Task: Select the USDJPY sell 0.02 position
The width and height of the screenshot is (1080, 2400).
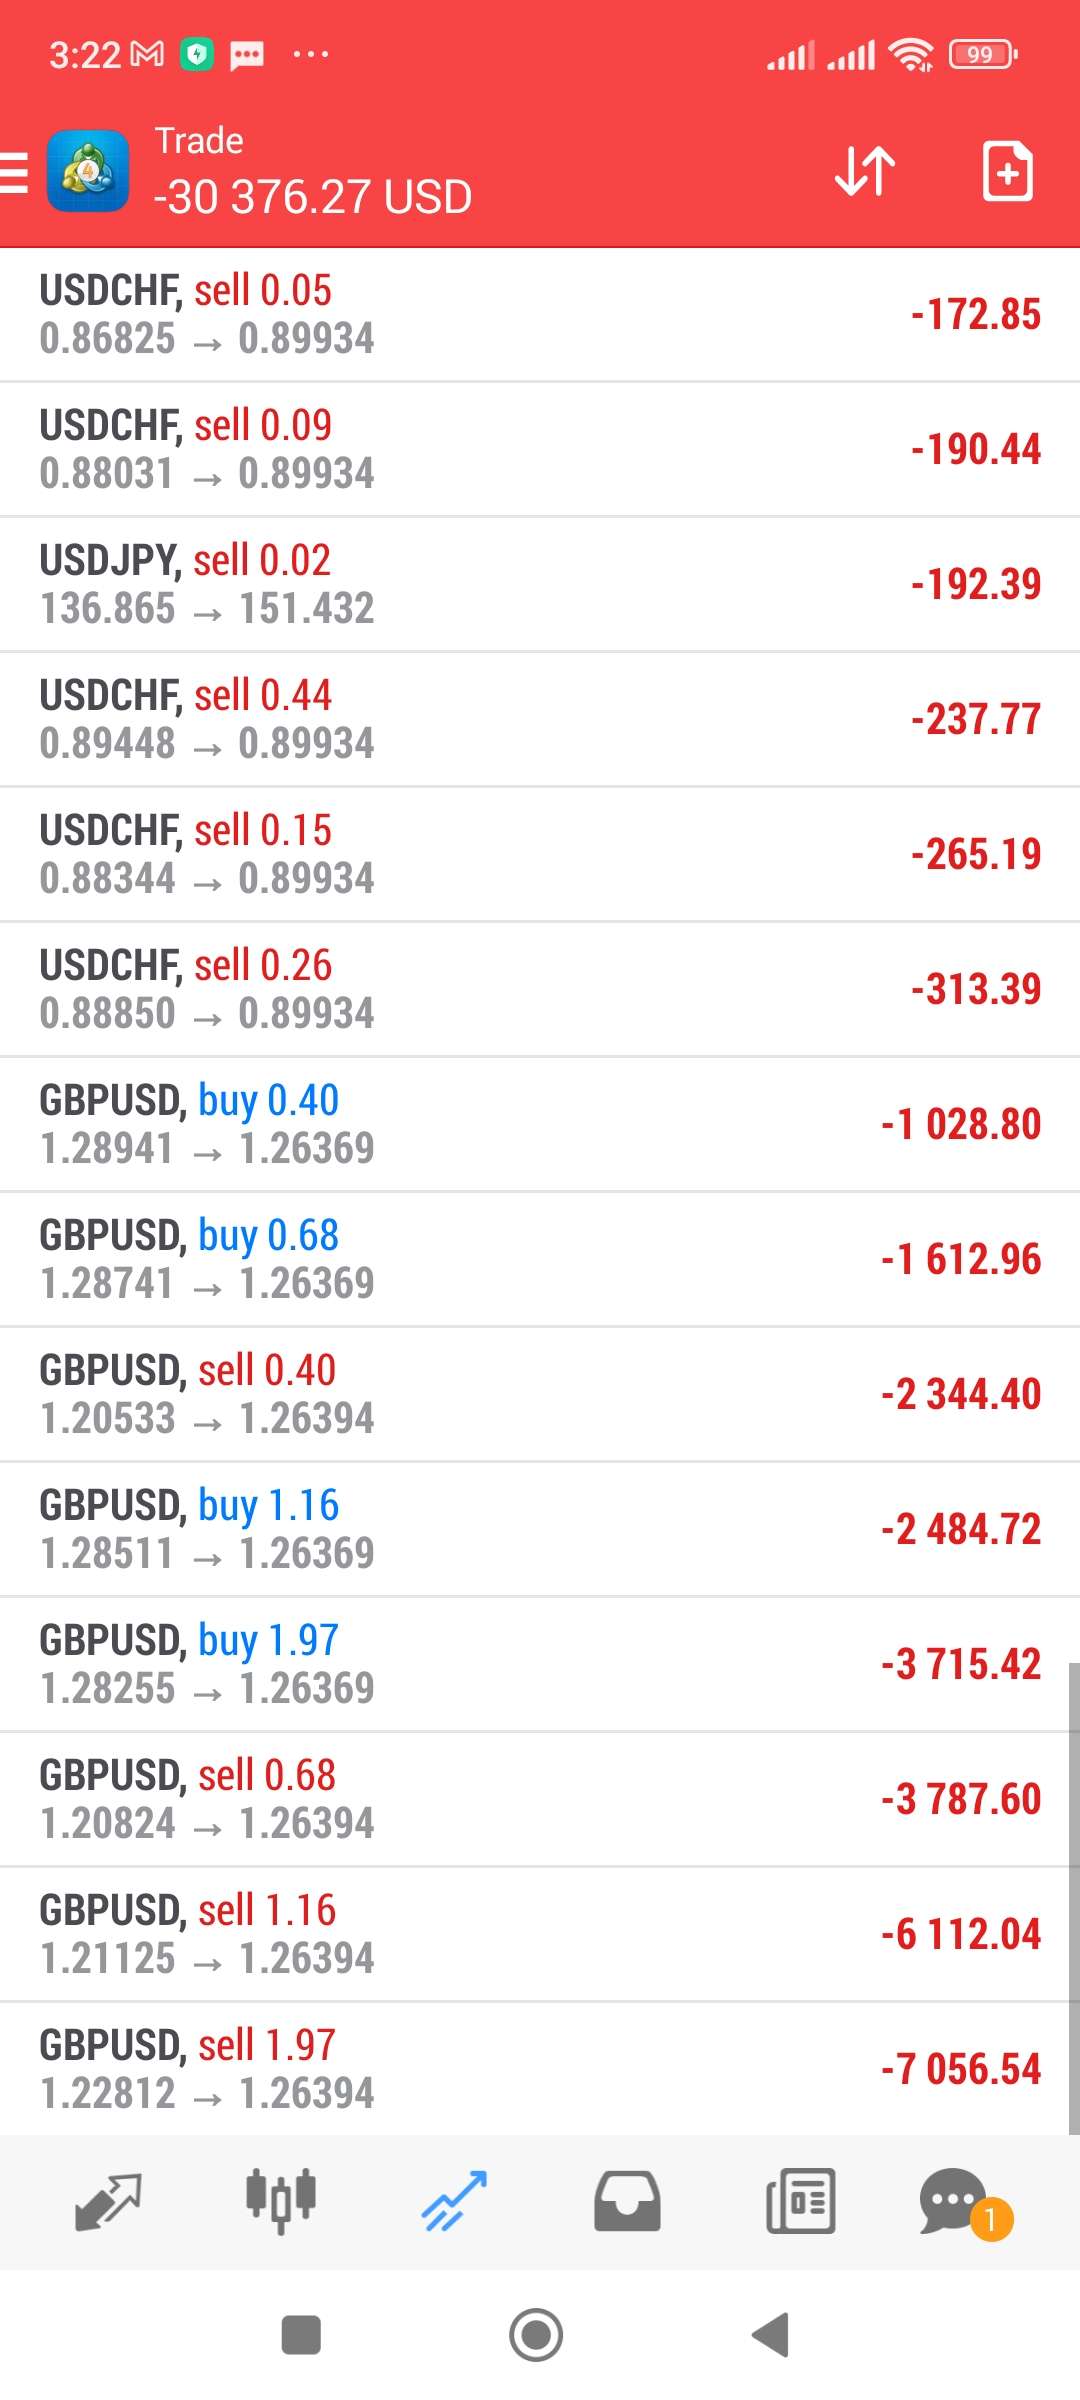Action: coord(540,585)
